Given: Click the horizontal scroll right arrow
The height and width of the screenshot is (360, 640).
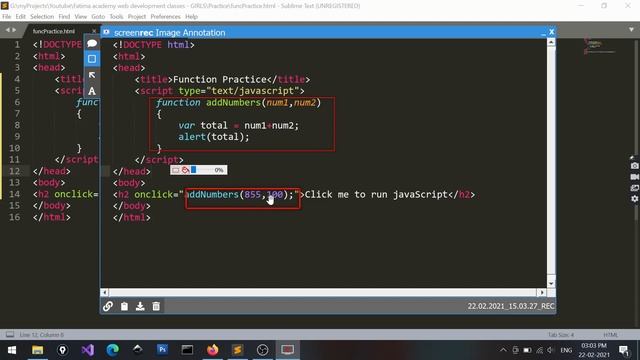Looking at the screenshot, I should pyautogui.click(x=542, y=292).
